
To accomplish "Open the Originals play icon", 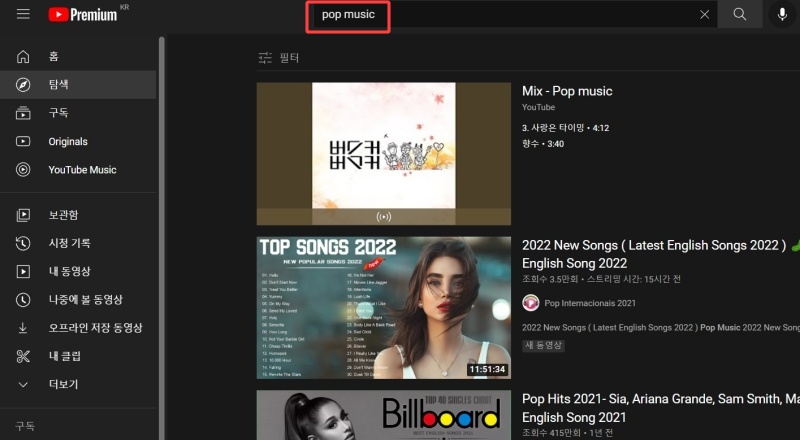I will (x=23, y=141).
